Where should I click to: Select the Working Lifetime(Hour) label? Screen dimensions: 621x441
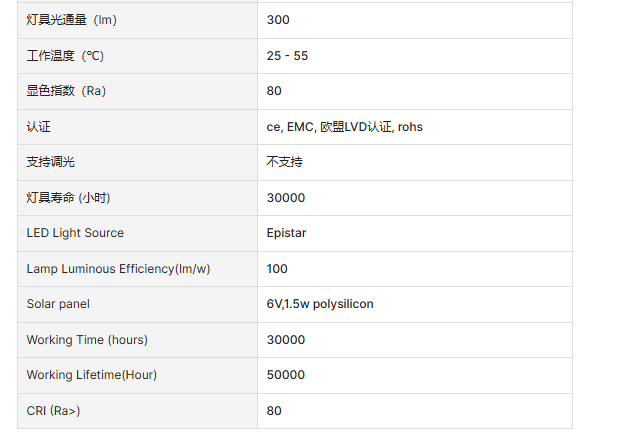coord(91,375)
